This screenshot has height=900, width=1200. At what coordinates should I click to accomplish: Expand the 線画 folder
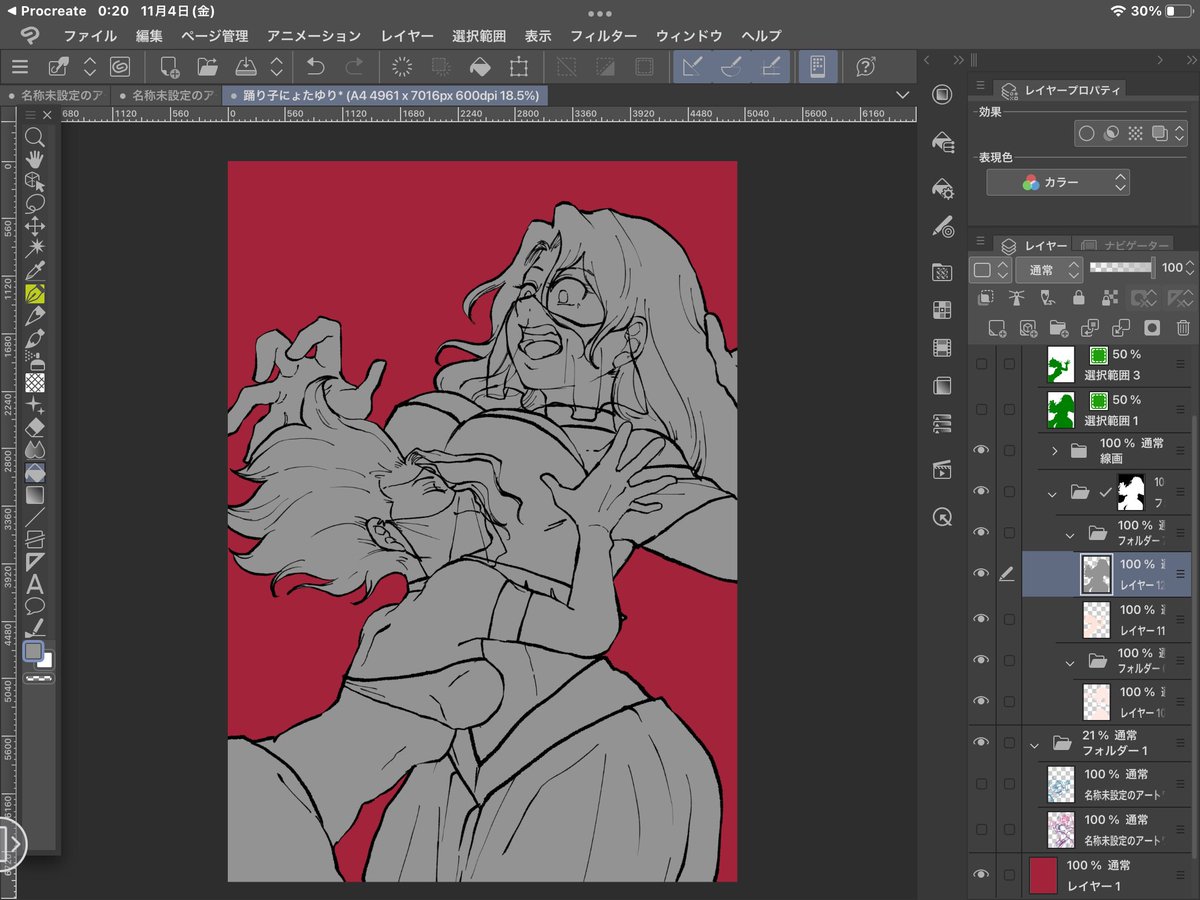1054,451
